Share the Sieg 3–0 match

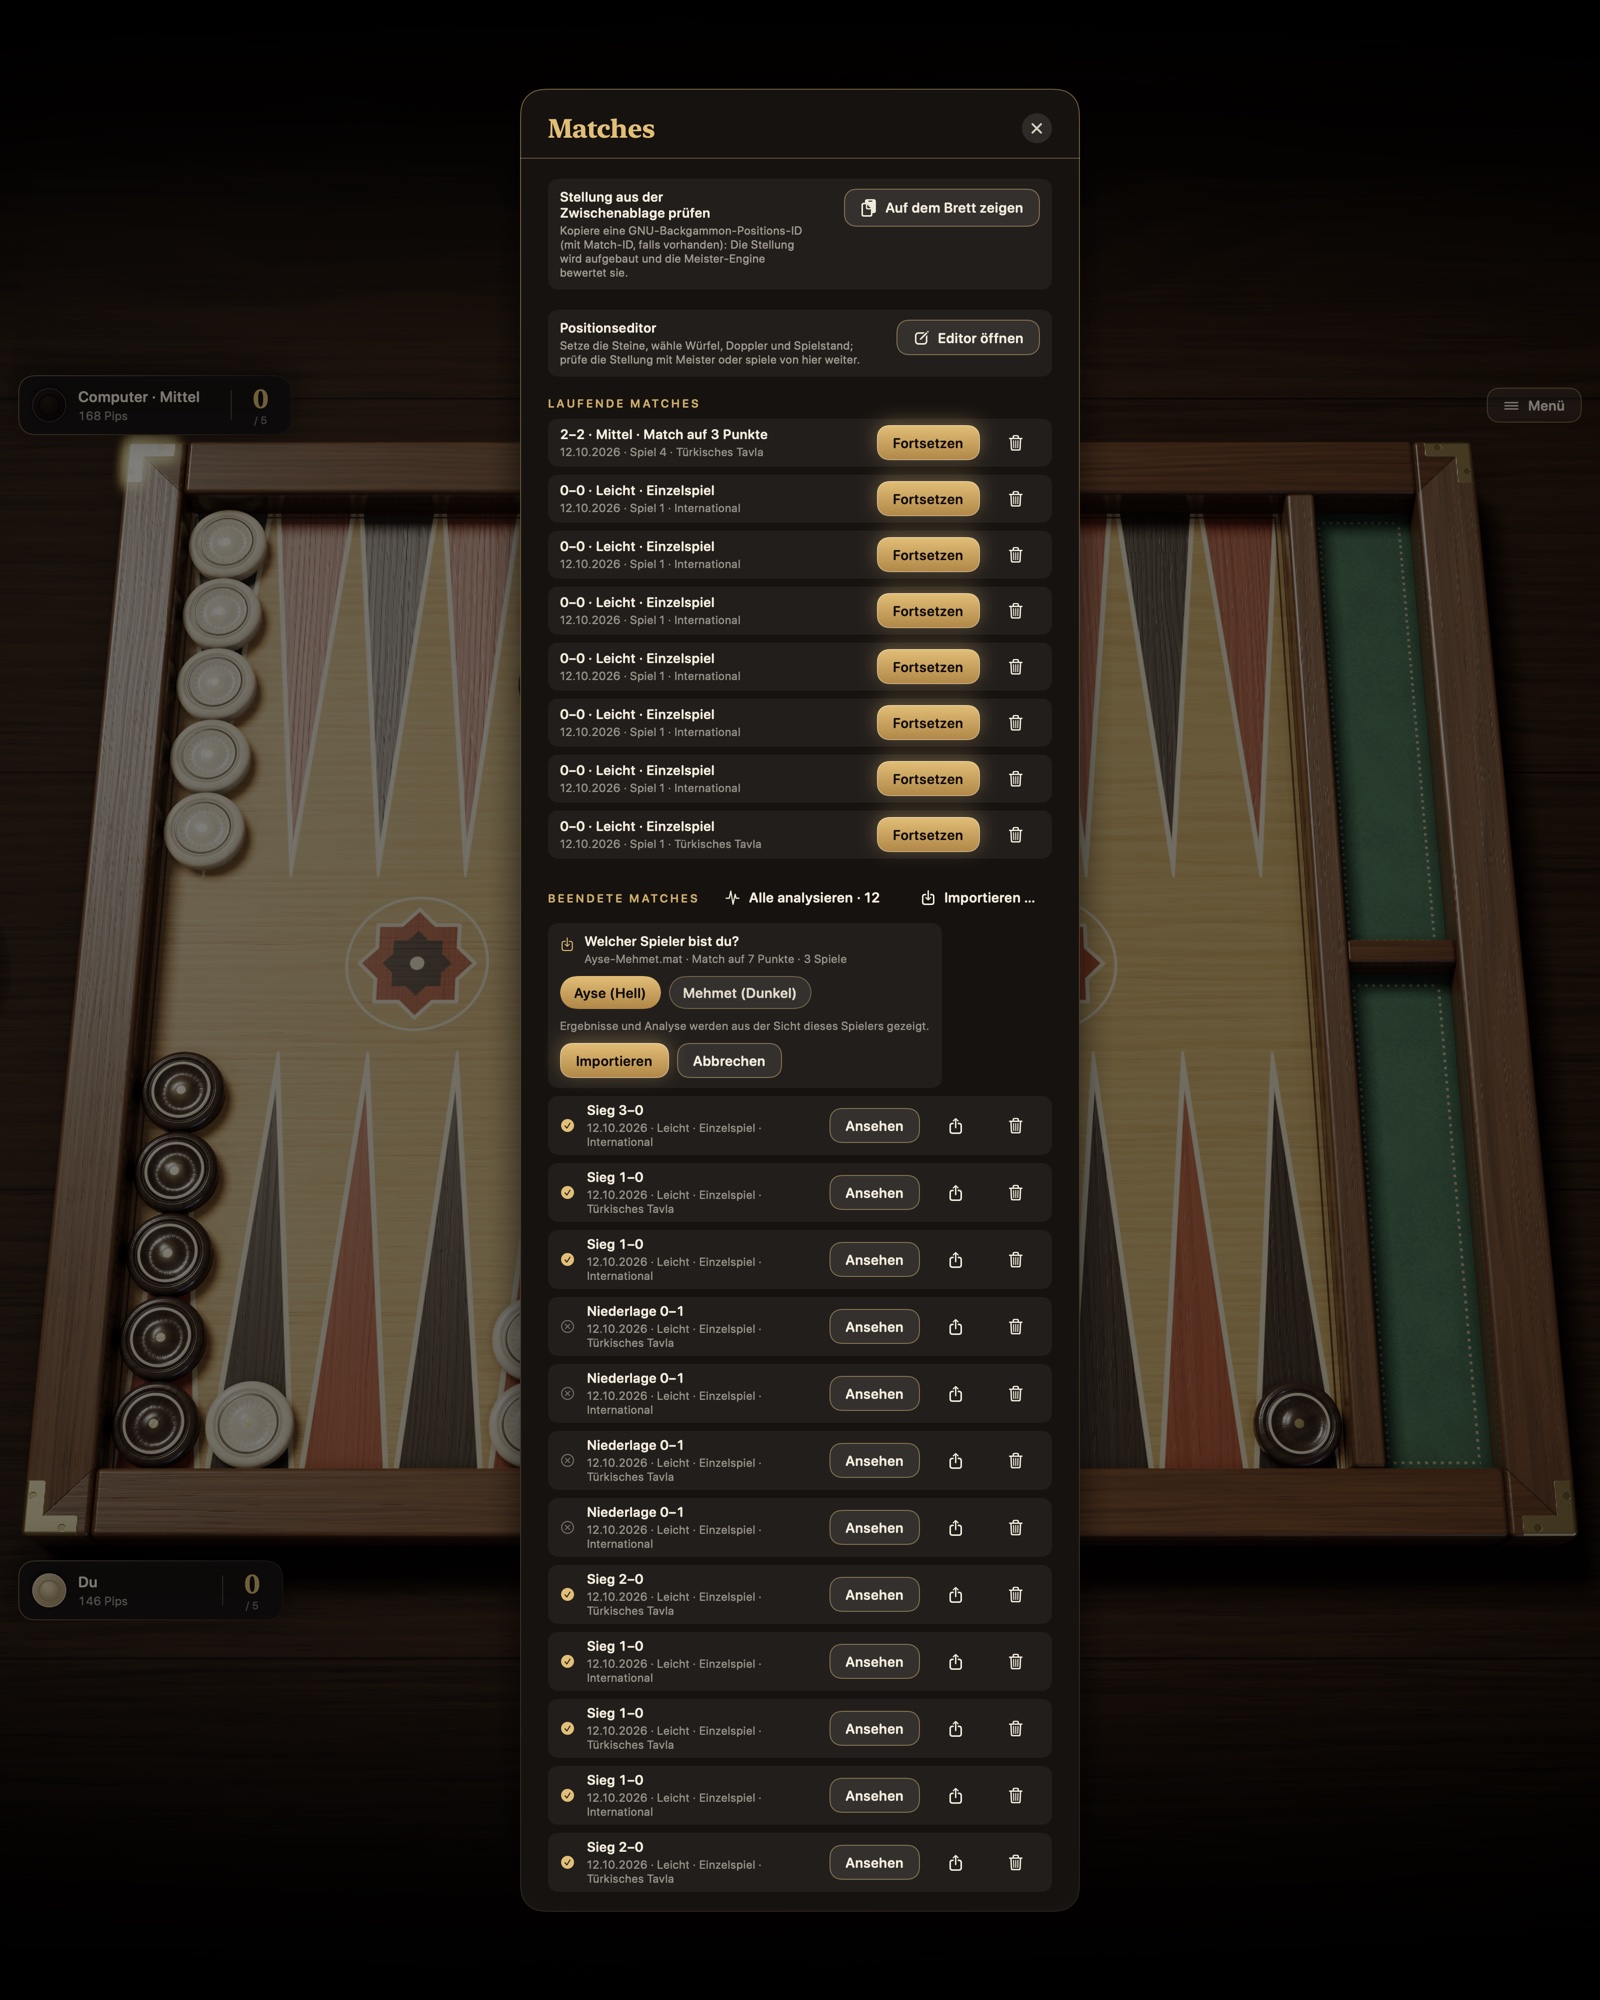point(955,1126)
